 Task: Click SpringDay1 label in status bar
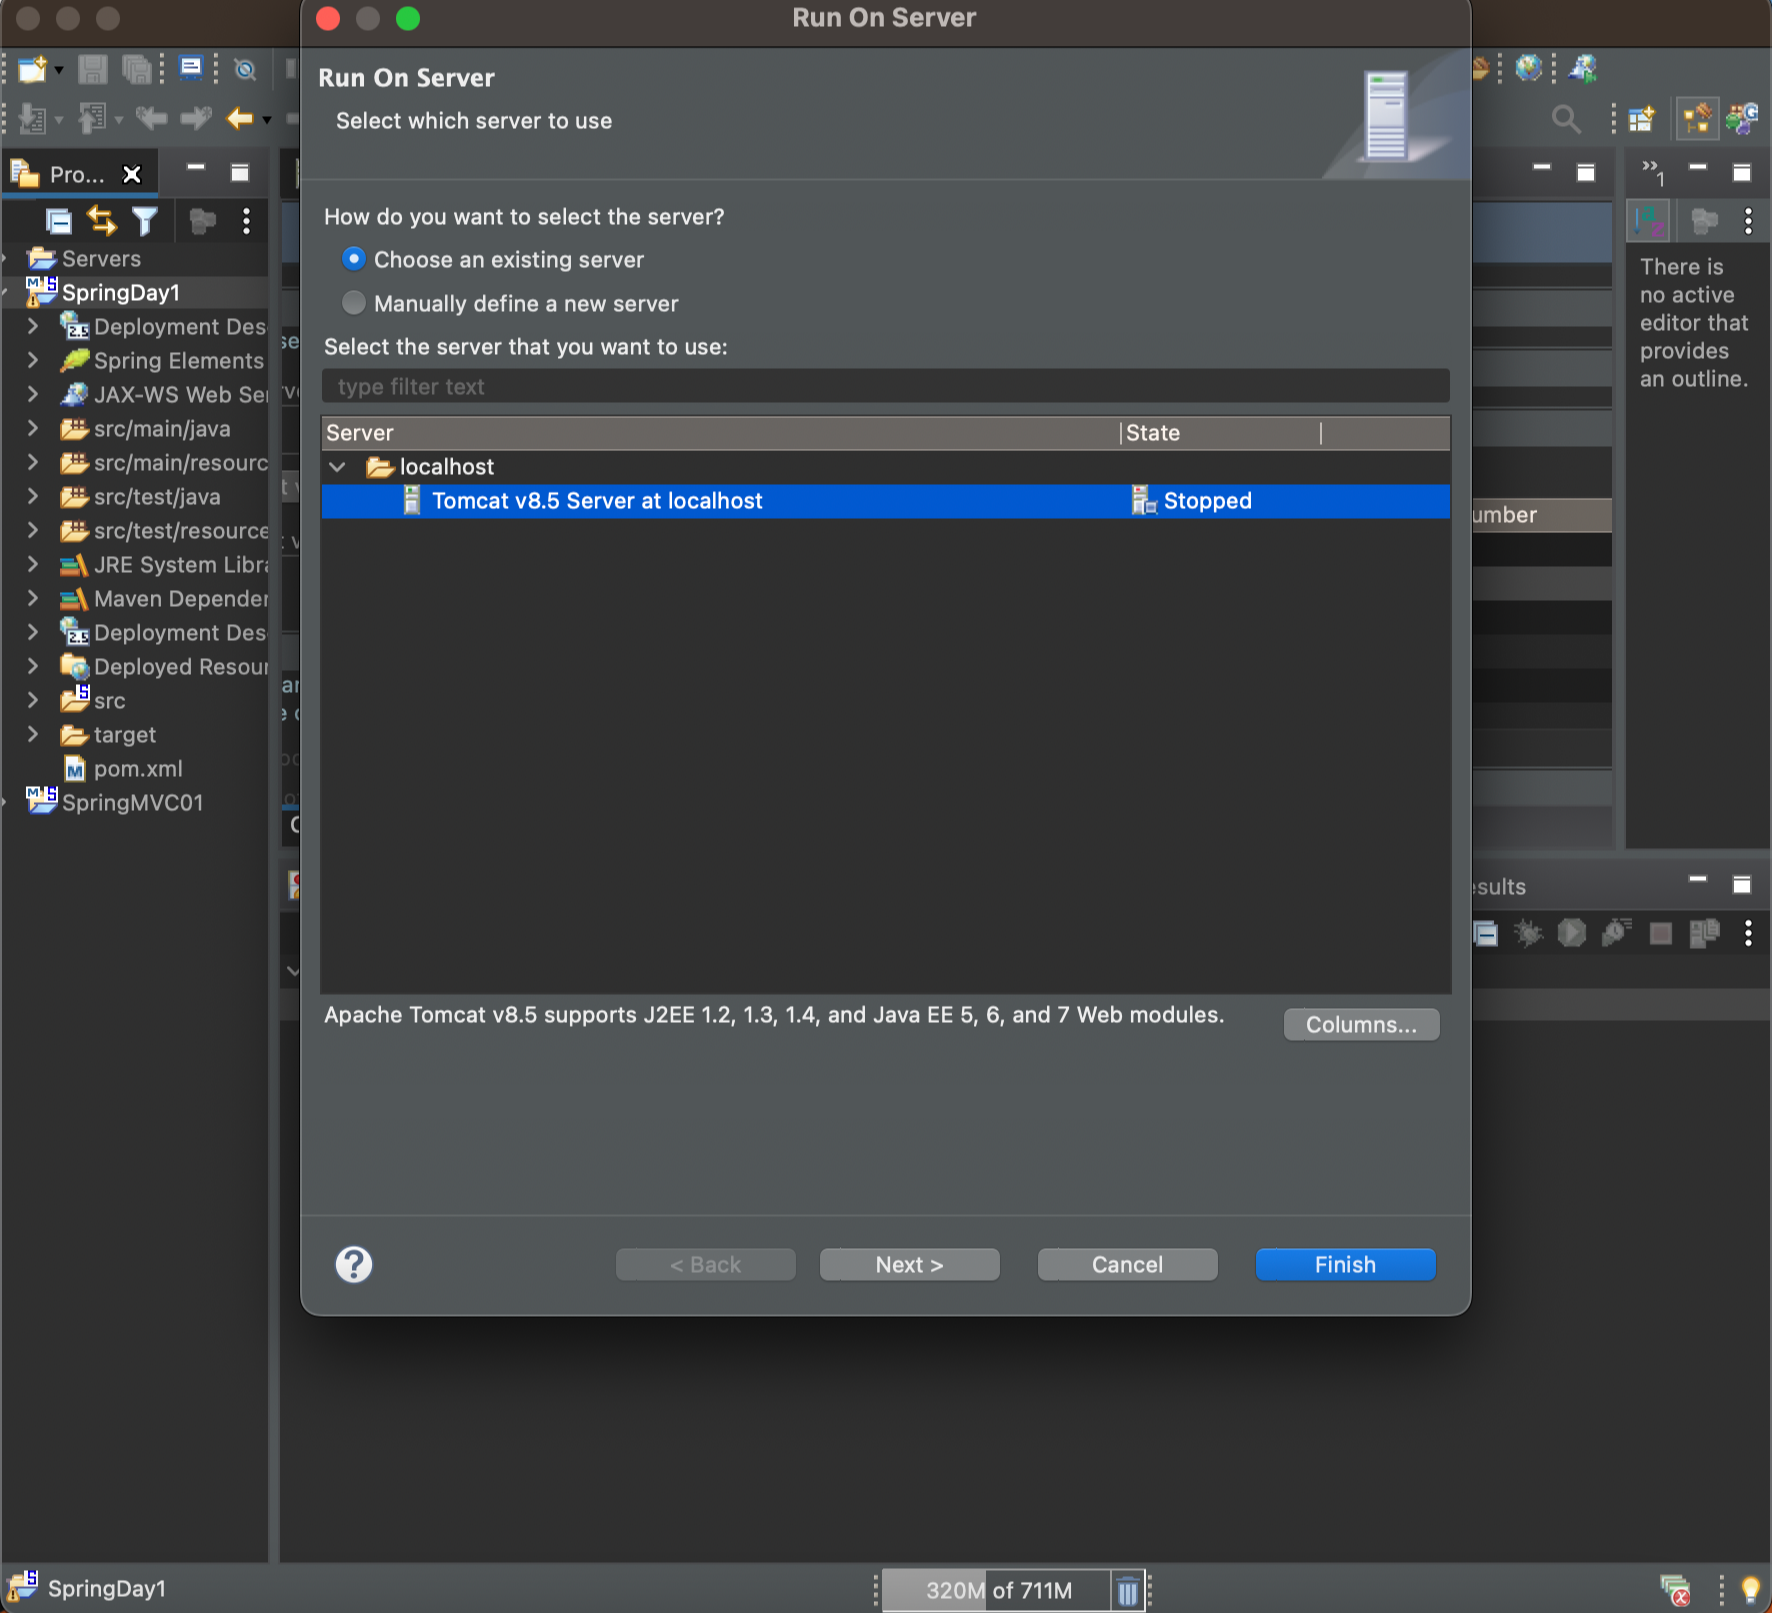(x=107, y=1589)
